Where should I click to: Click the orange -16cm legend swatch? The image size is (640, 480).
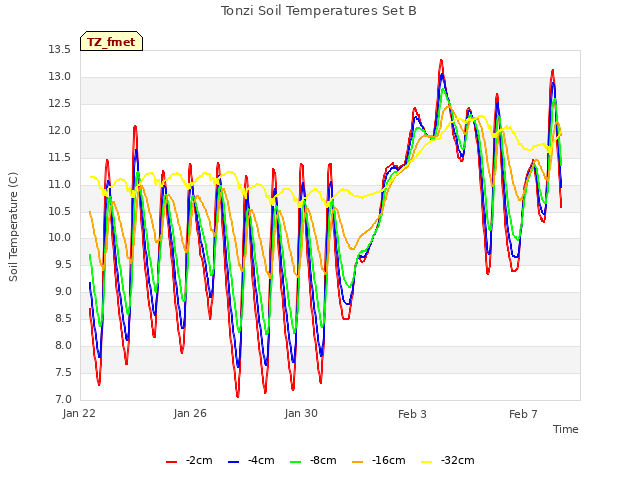358,462
